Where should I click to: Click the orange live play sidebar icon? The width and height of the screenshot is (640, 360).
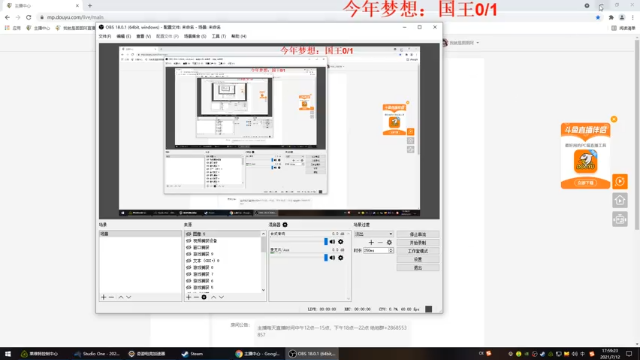pyautogui.click(x=620, y=181)
